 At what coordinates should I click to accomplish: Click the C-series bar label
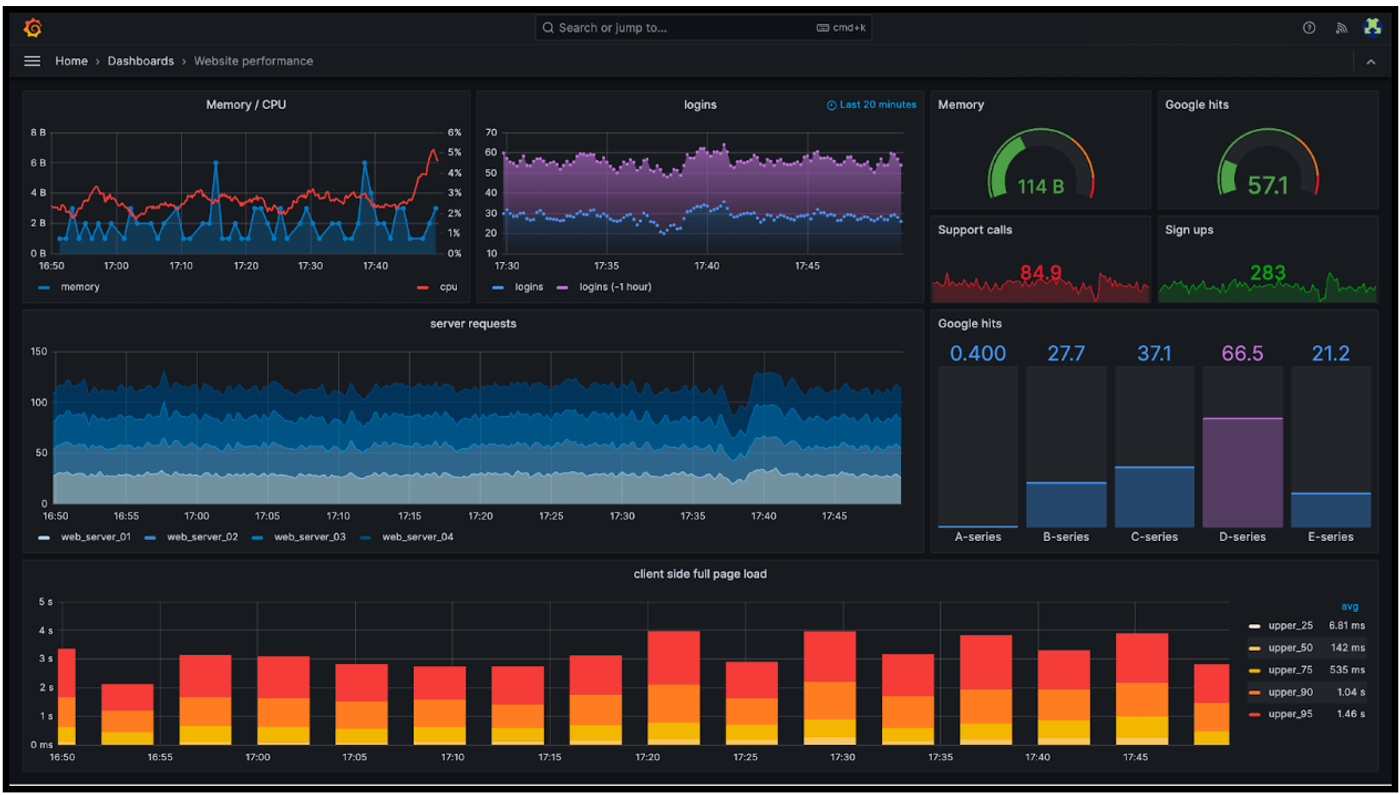click(1154, 537)
